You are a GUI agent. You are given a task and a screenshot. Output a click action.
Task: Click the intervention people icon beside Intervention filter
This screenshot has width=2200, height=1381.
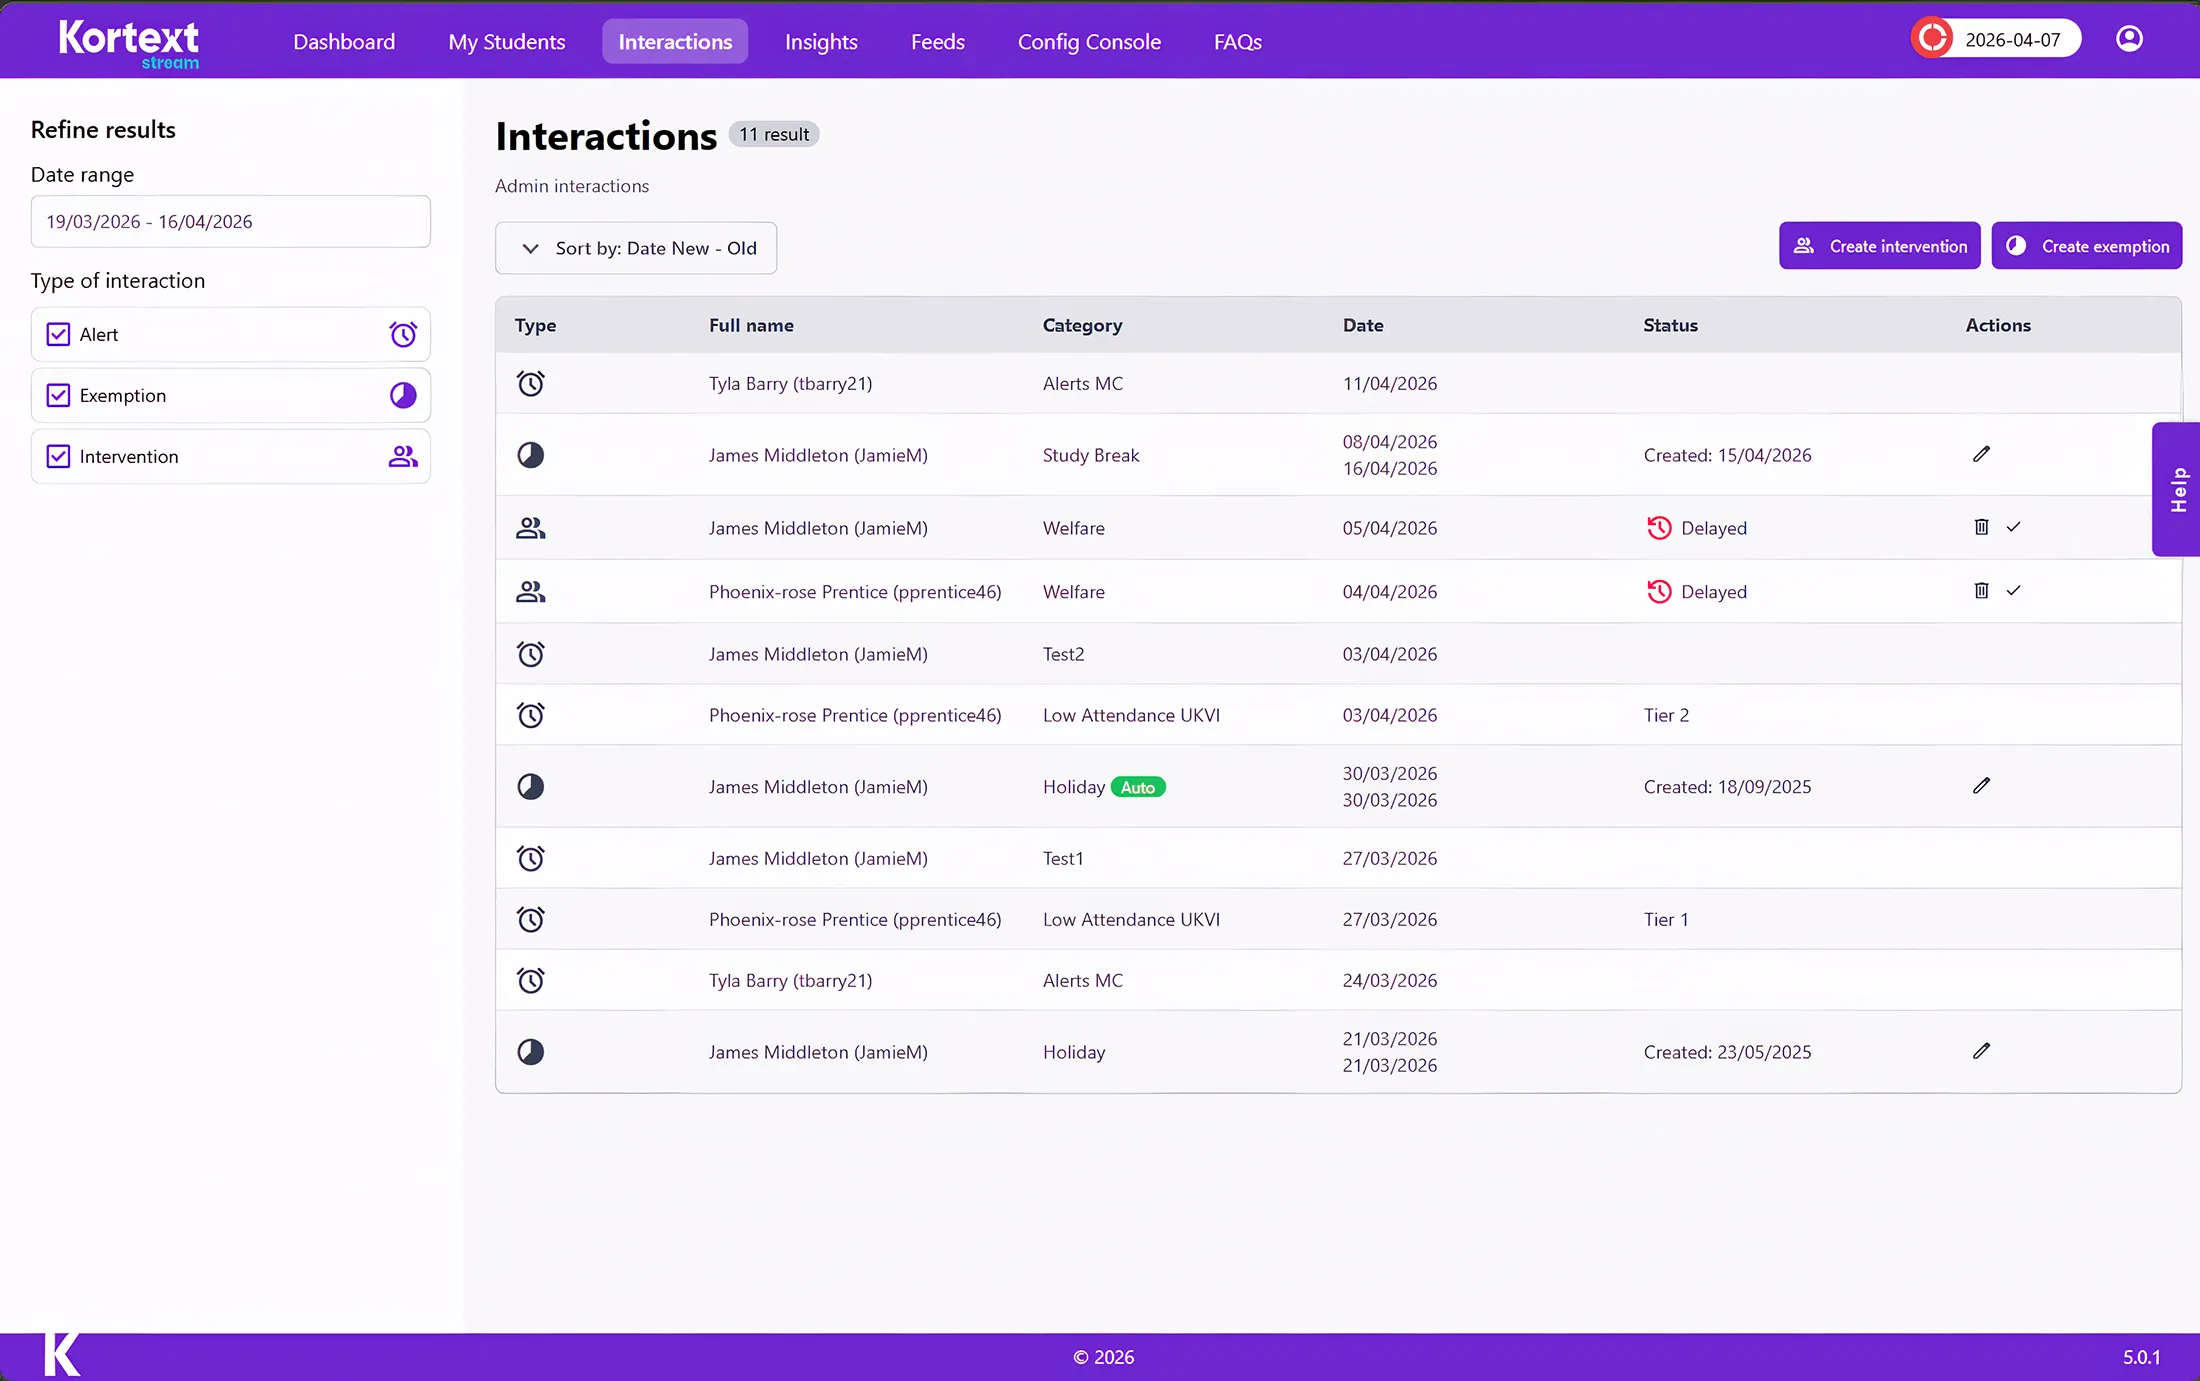[x=402, y=456]
